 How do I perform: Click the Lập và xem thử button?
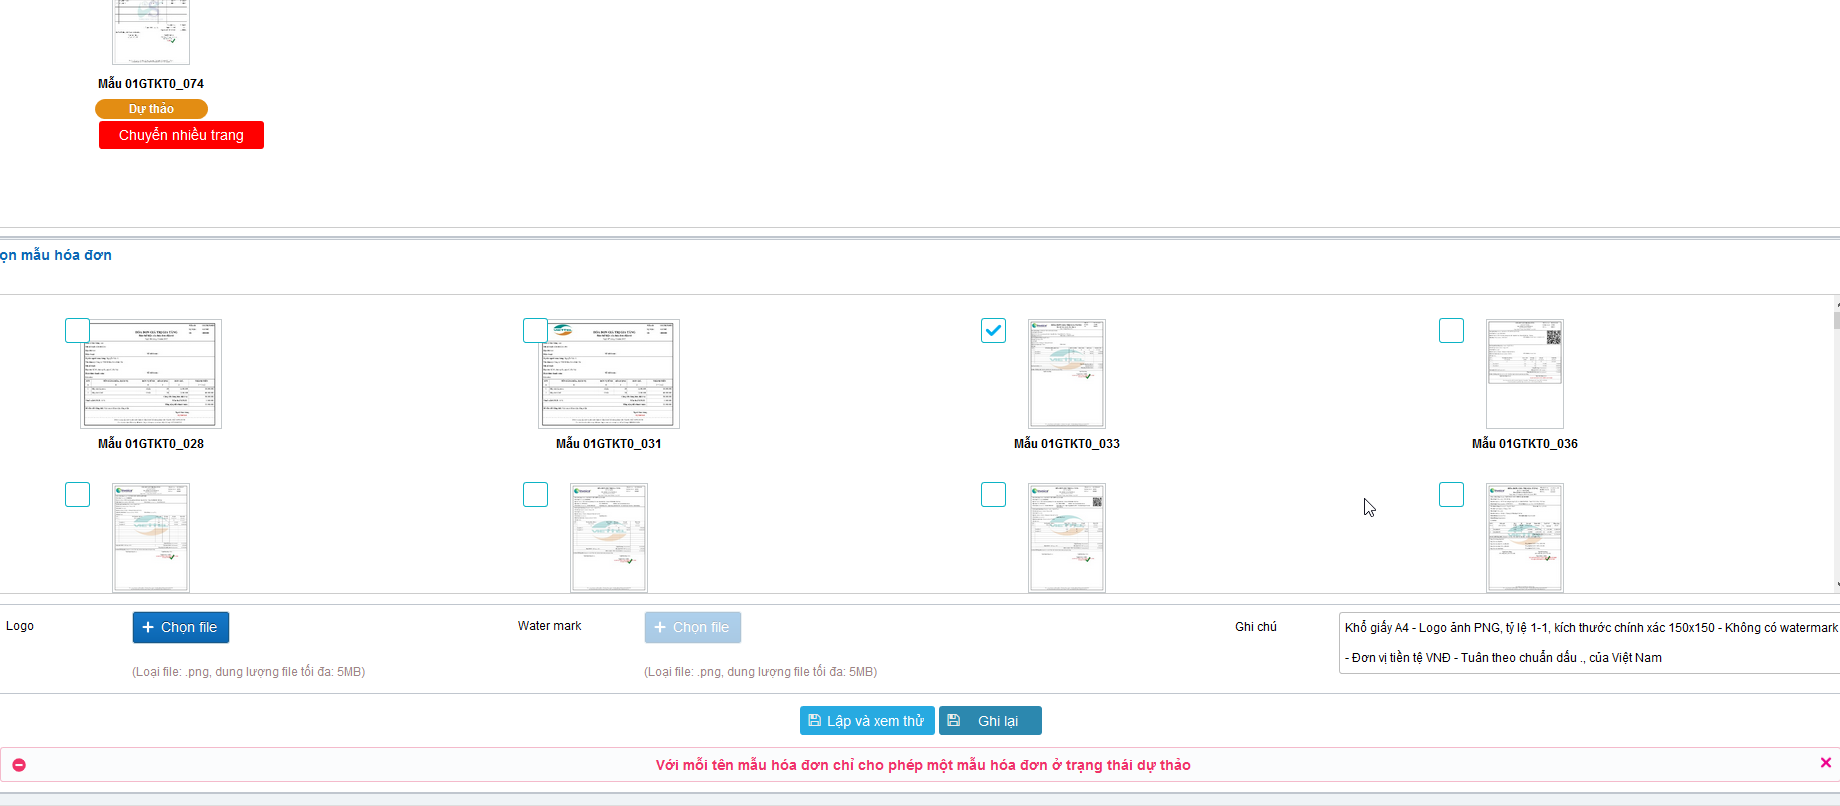click(866, 721)
